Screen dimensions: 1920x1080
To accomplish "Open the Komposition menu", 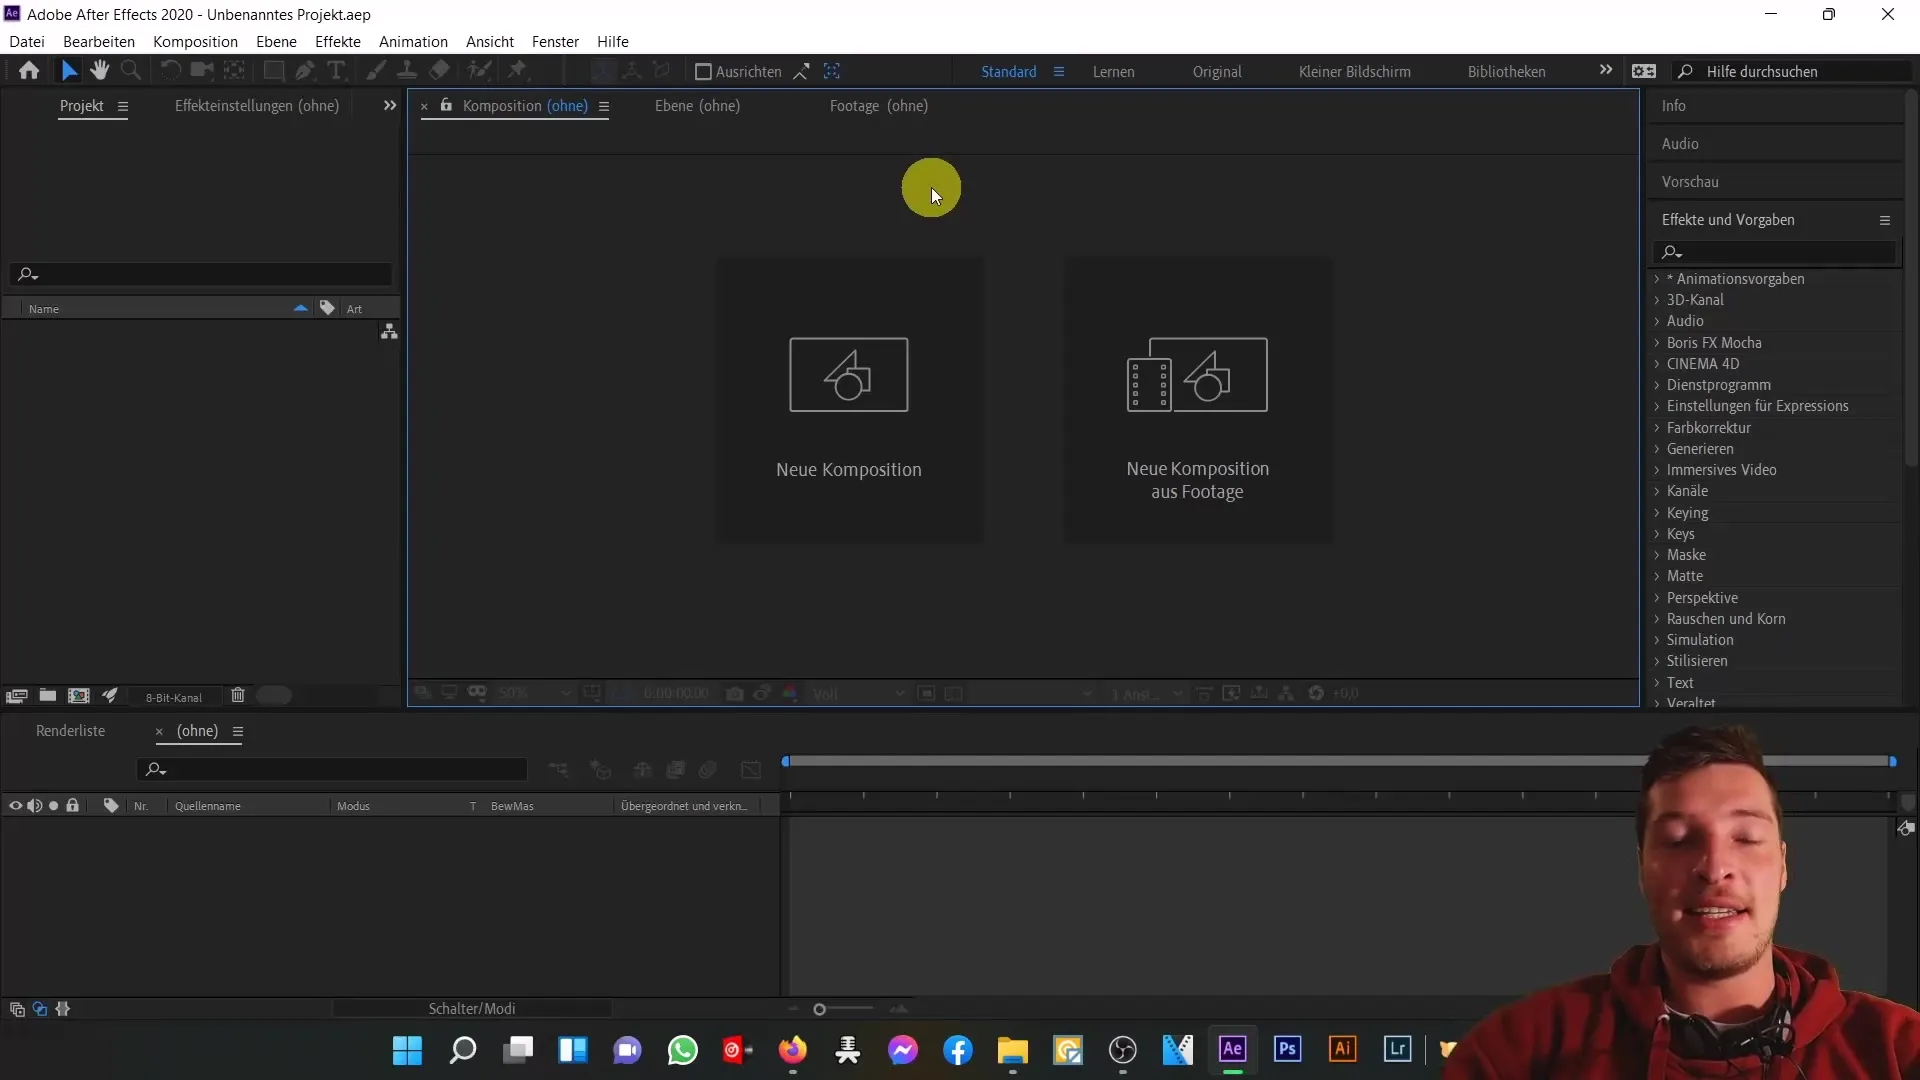I will click(x=194, y=41).
